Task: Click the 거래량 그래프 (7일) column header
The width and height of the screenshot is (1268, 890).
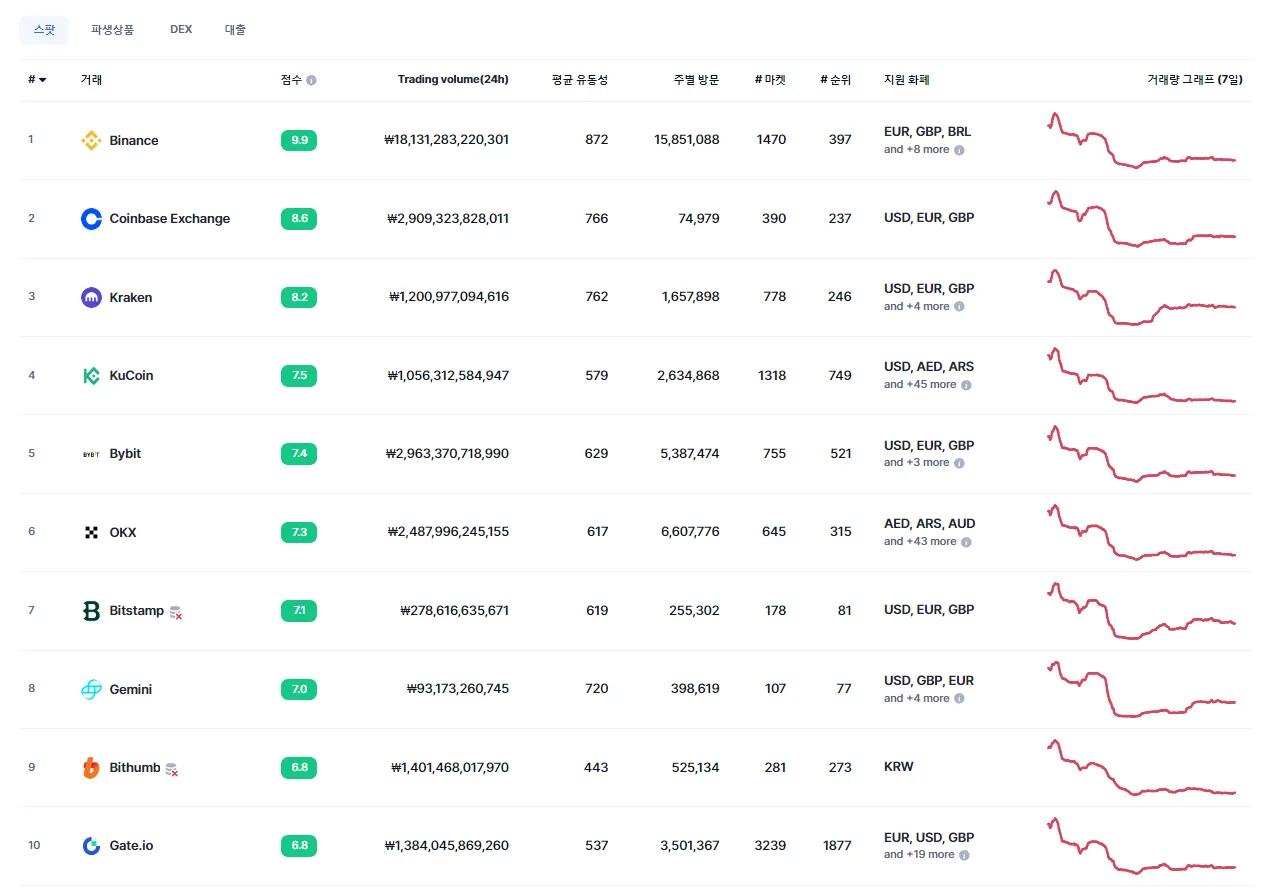Action: point(1195,80)
